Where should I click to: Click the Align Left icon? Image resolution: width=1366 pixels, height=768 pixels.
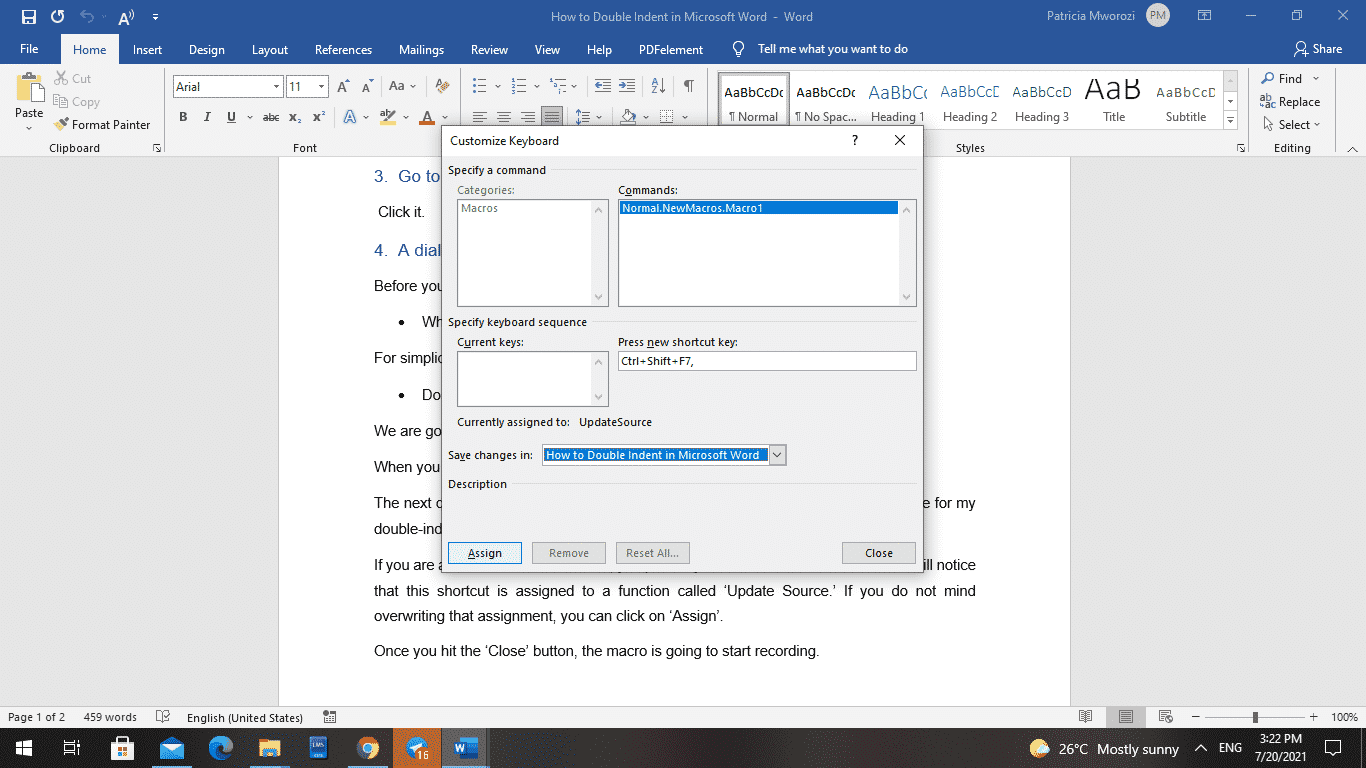click(x=479, y=117)
